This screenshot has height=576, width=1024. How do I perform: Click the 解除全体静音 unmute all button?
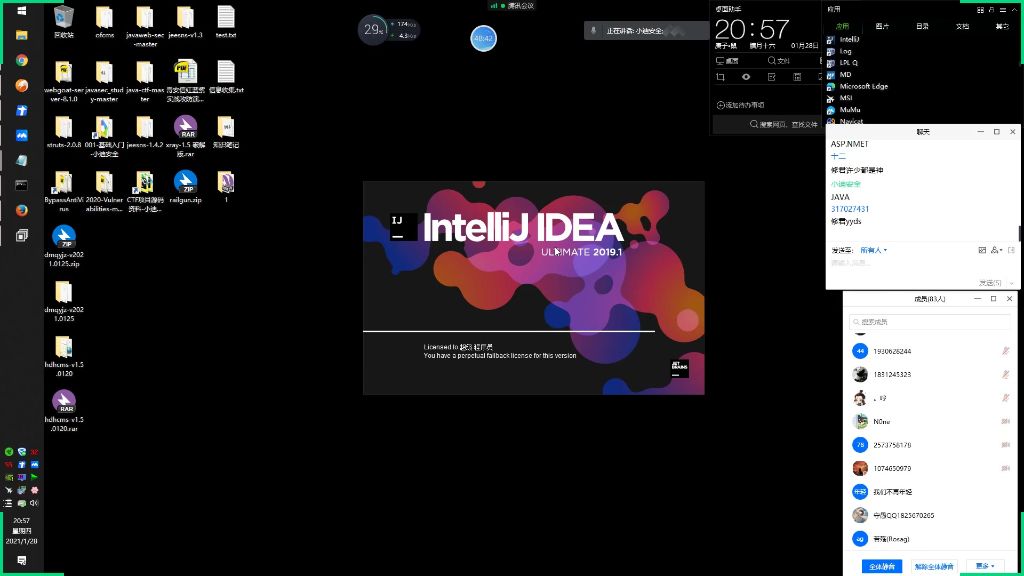click(x=934, y=566)
